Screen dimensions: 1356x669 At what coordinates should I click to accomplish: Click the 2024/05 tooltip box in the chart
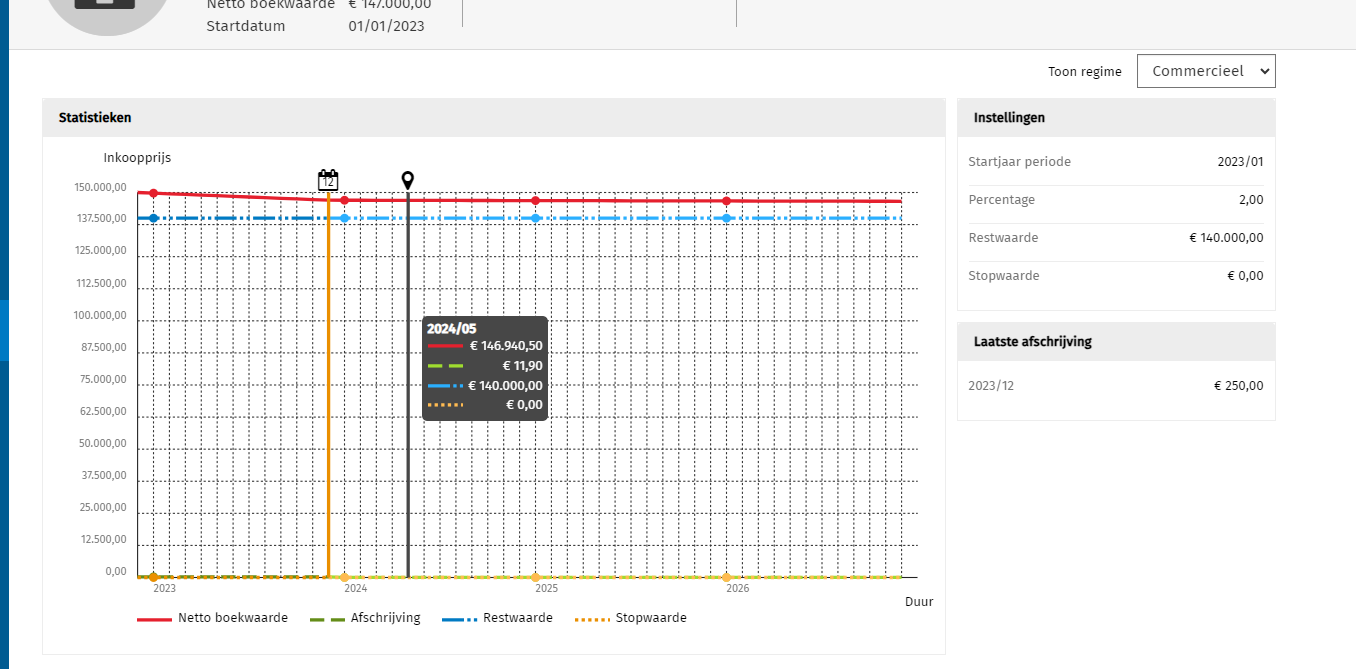click(x=485, y=368)
